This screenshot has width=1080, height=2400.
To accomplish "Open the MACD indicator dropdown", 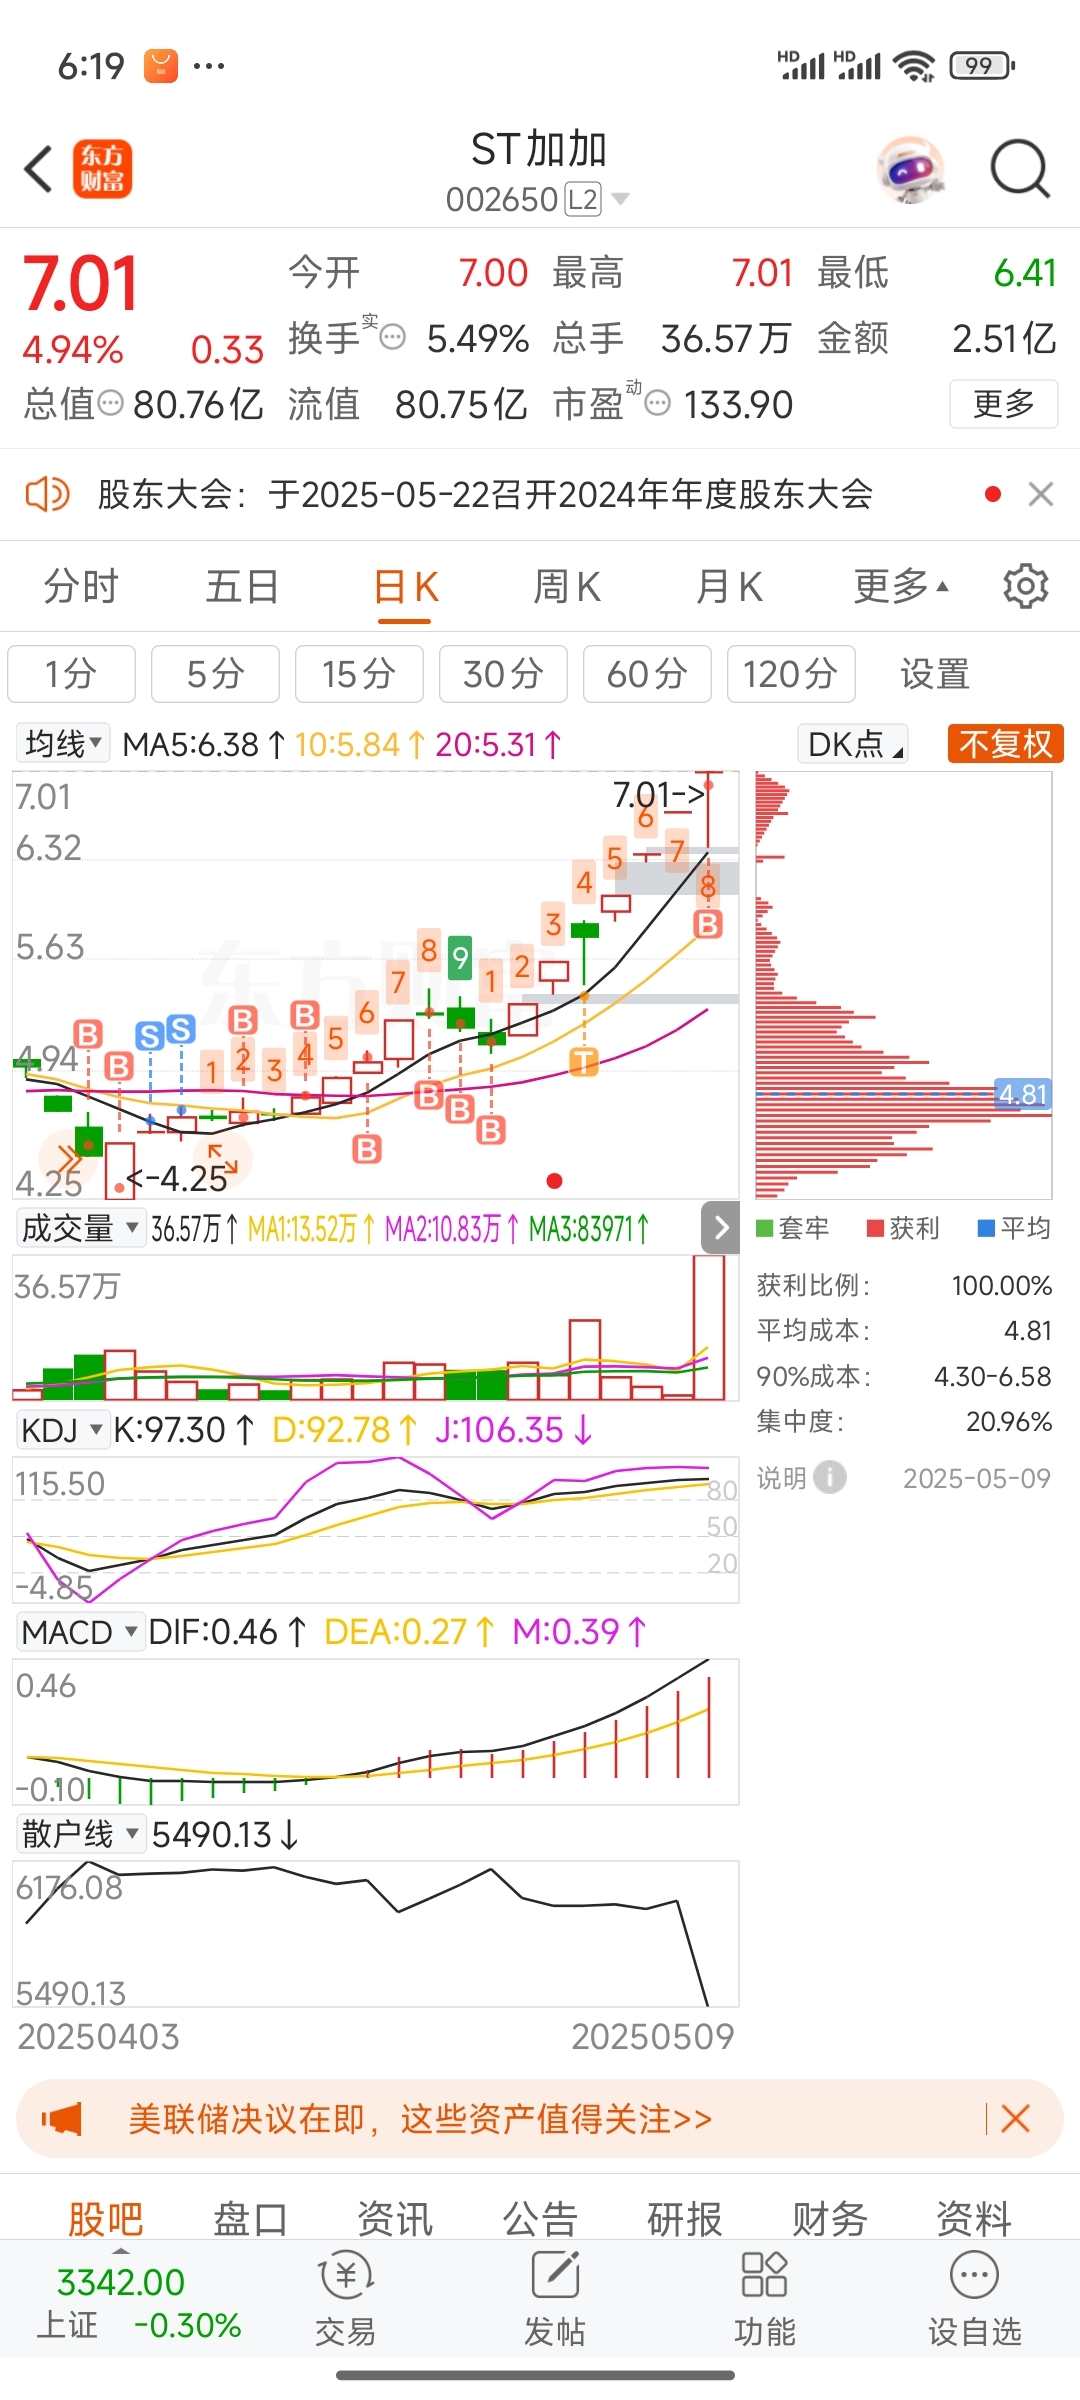I will (x=80, y=1632).
